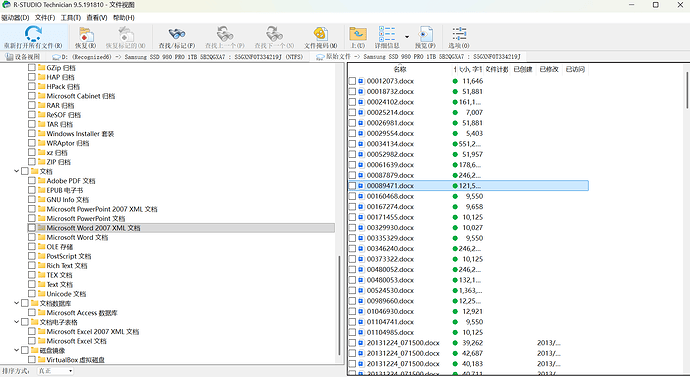690x377 pixels.
Task: Sort by the 名称 column header
Action: [x=400, y=69]
